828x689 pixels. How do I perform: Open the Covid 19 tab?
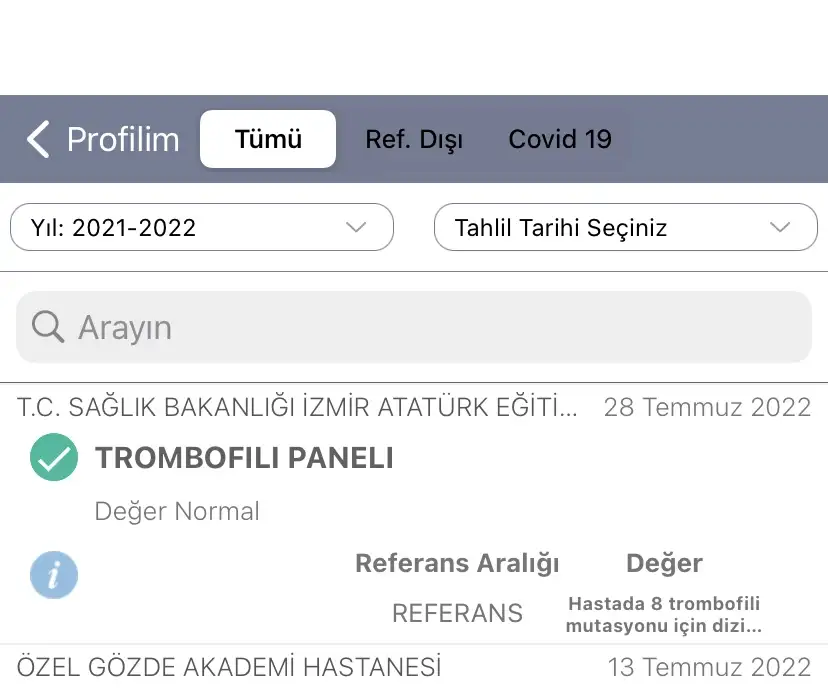[x=560, y=139]
